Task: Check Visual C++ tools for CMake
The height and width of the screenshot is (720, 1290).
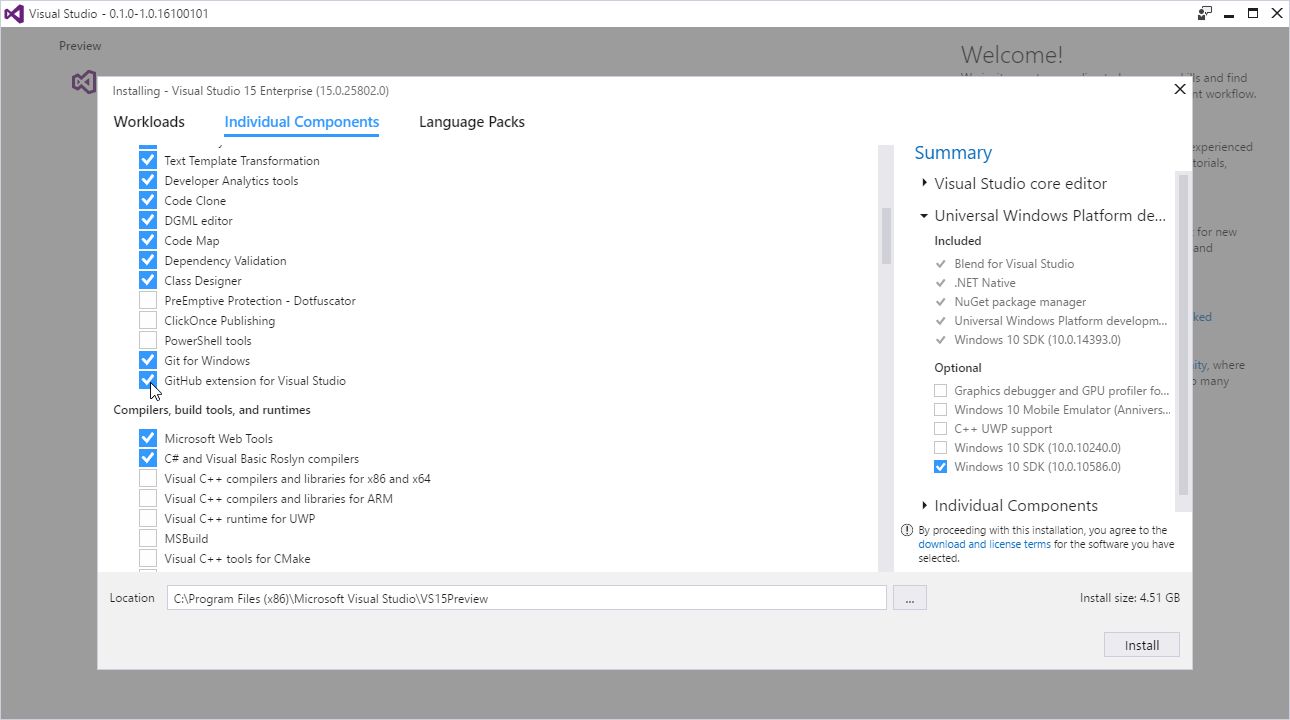Action: (148, 559)
